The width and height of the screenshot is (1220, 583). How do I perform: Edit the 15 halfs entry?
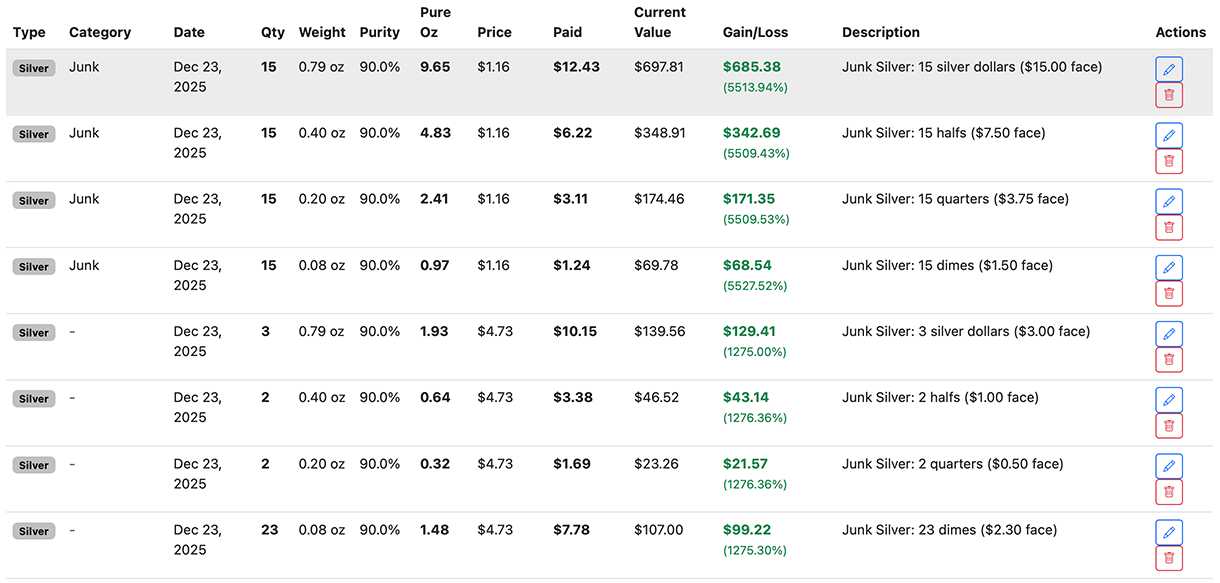tap(1169, 134)
